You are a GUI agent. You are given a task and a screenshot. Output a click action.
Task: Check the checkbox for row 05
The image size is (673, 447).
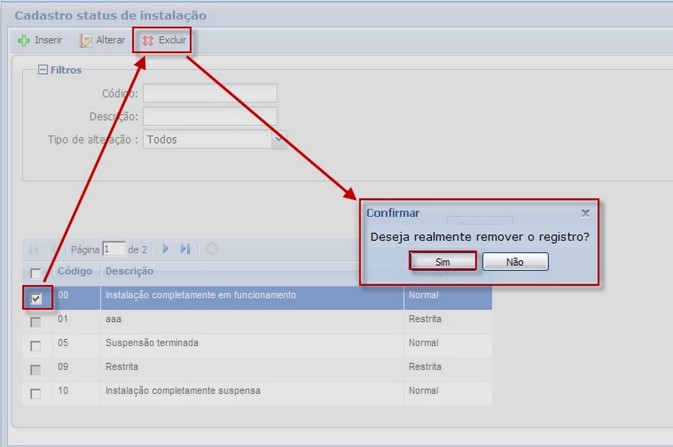click(36, 346)
